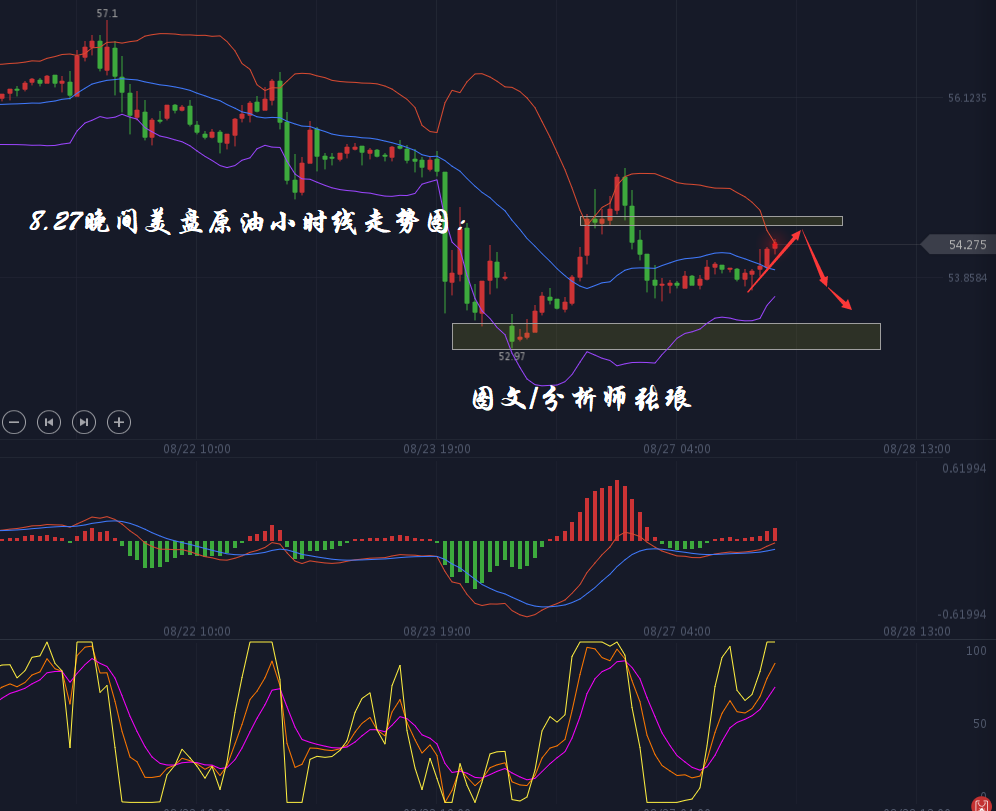Click the 52.97 low price label
Image resolution: width=996 pixels, height=811 pixels.
512,356
